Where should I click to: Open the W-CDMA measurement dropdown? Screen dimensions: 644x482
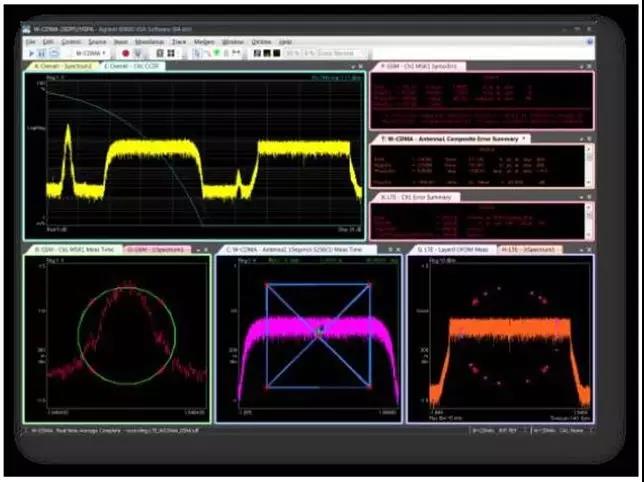94,53
